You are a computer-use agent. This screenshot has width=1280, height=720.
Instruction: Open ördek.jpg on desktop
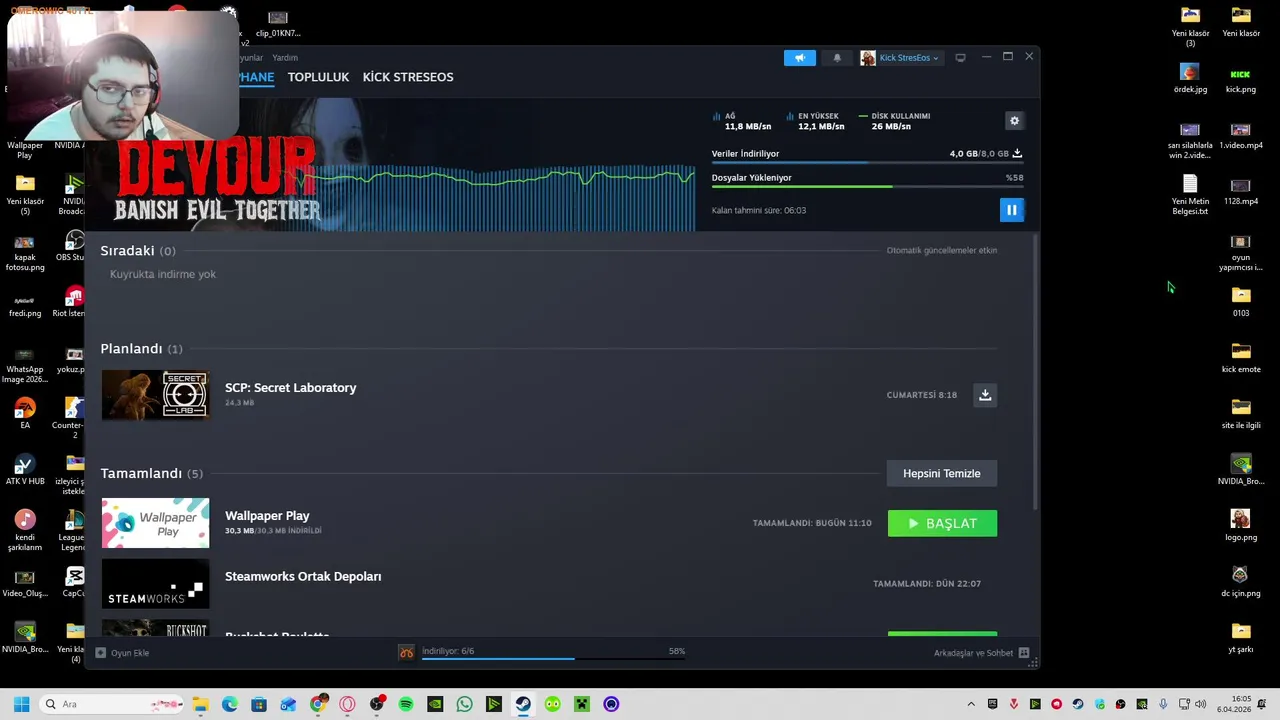(1190, 78)
